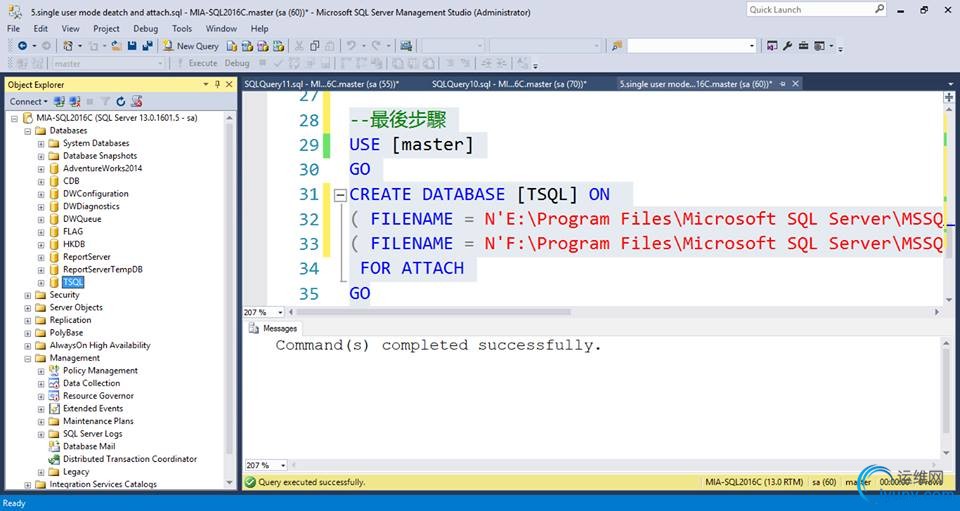The image size is (960, 511).
Task: Close the 5.single user mode query tab
Action: coord(795,84)
